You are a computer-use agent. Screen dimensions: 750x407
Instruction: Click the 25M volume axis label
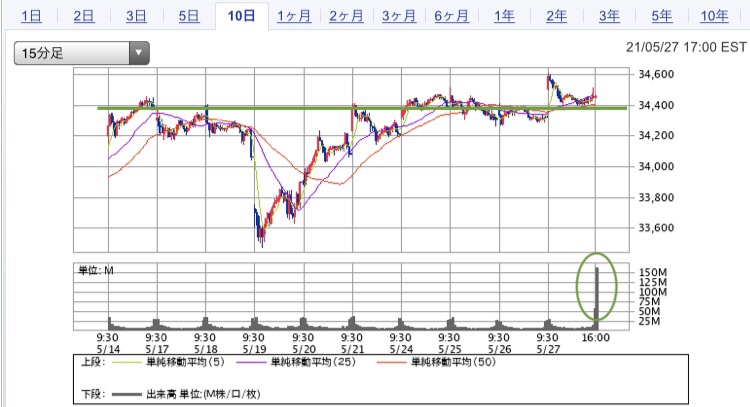(650, 321)
